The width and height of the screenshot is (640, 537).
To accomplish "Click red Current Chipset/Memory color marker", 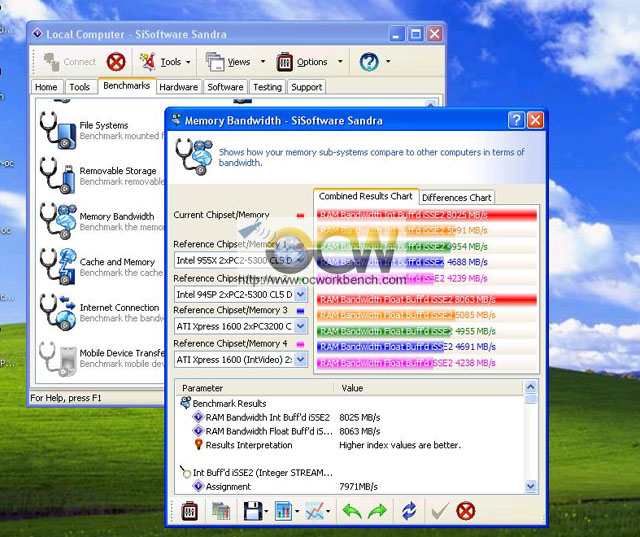I will [300, 215].
